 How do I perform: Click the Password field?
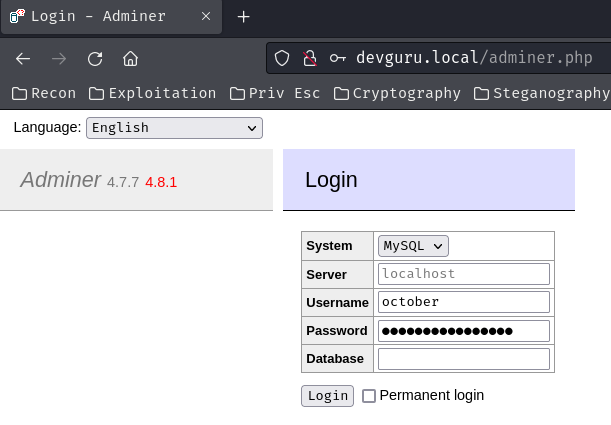coord(464,331)
